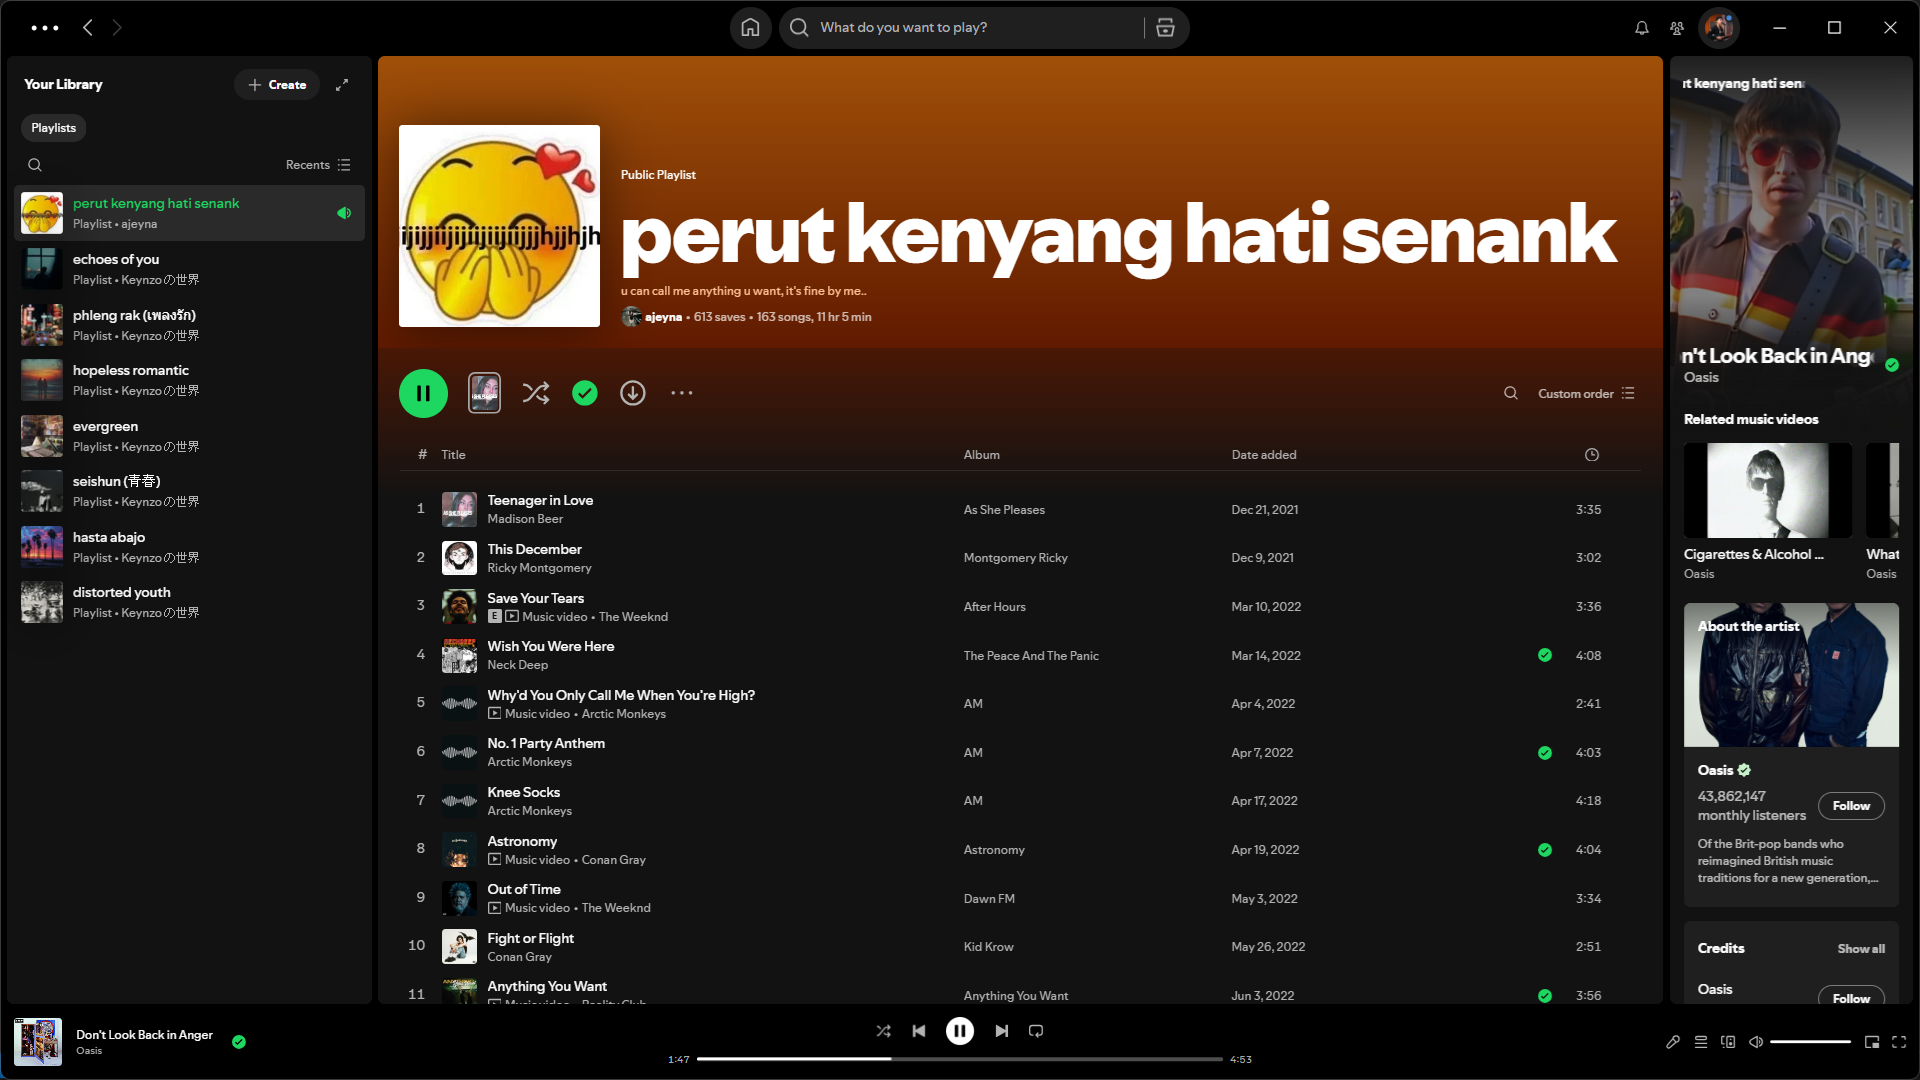
Task: Select the Knee Socks track
Action: tap(1020, 801)
